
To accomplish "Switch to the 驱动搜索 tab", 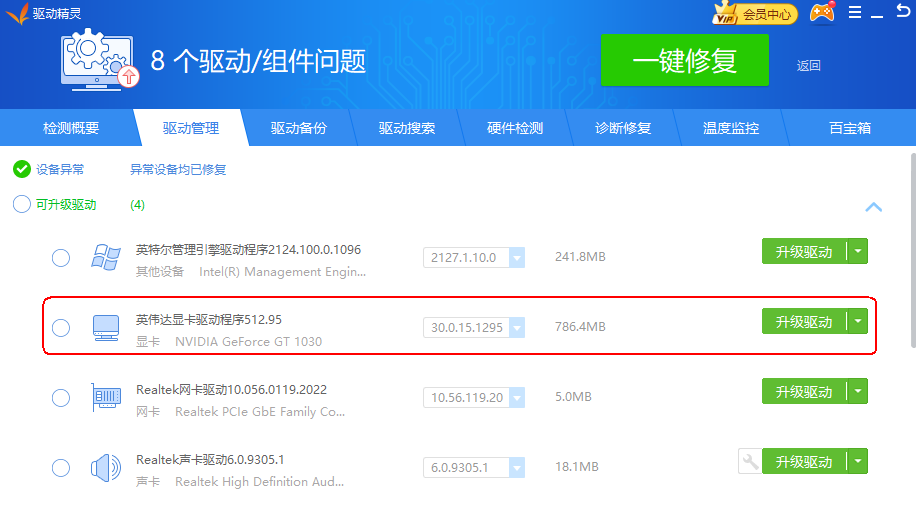I will point(407,128).
